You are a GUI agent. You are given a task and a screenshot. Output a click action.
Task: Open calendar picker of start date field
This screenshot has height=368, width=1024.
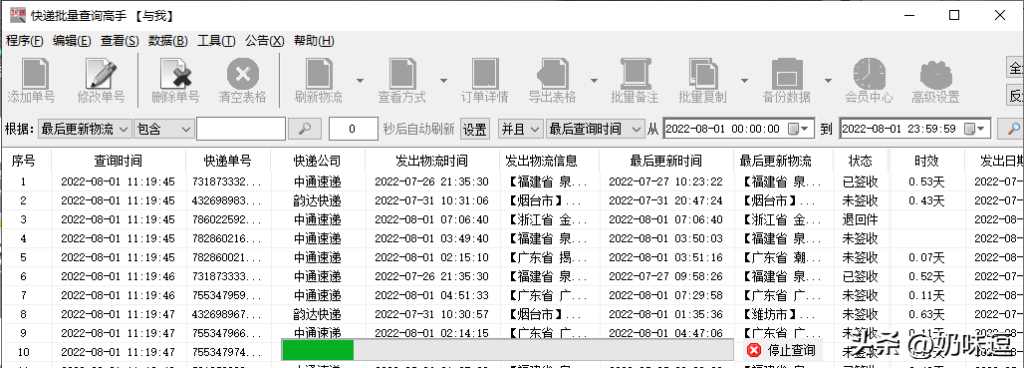797,129
